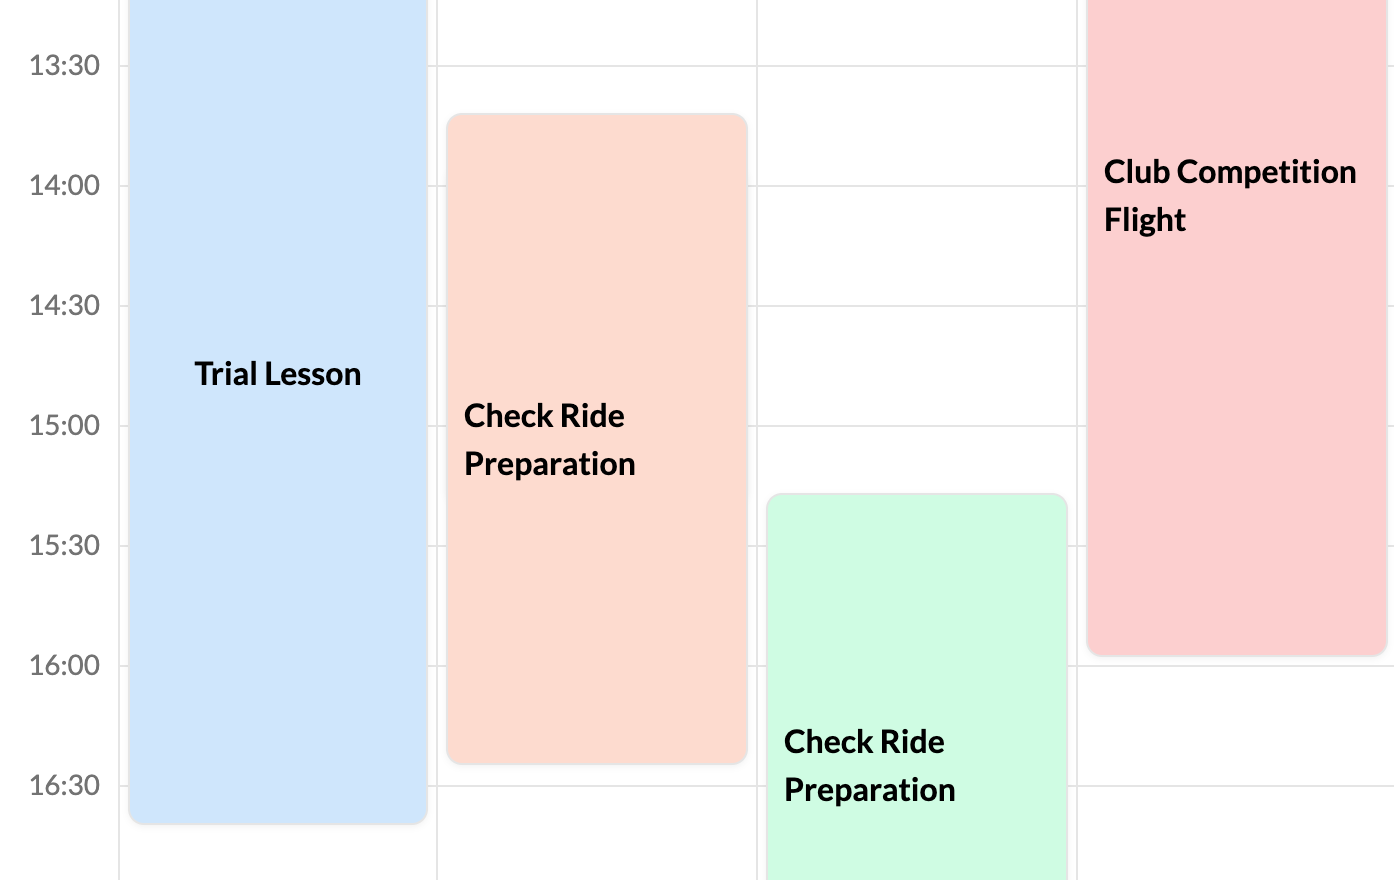1394x880 pixels.
Task: Click the 13:30 time label
Action: pos(64,66)
